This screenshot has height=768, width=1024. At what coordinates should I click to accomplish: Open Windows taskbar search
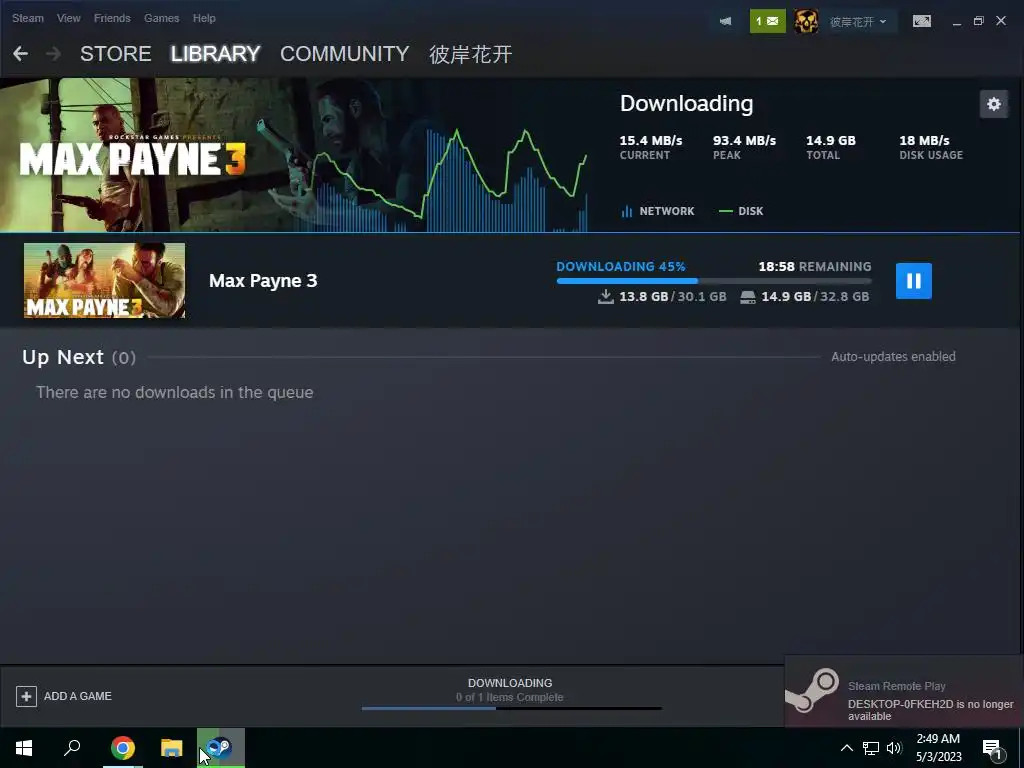coord(72,748)
